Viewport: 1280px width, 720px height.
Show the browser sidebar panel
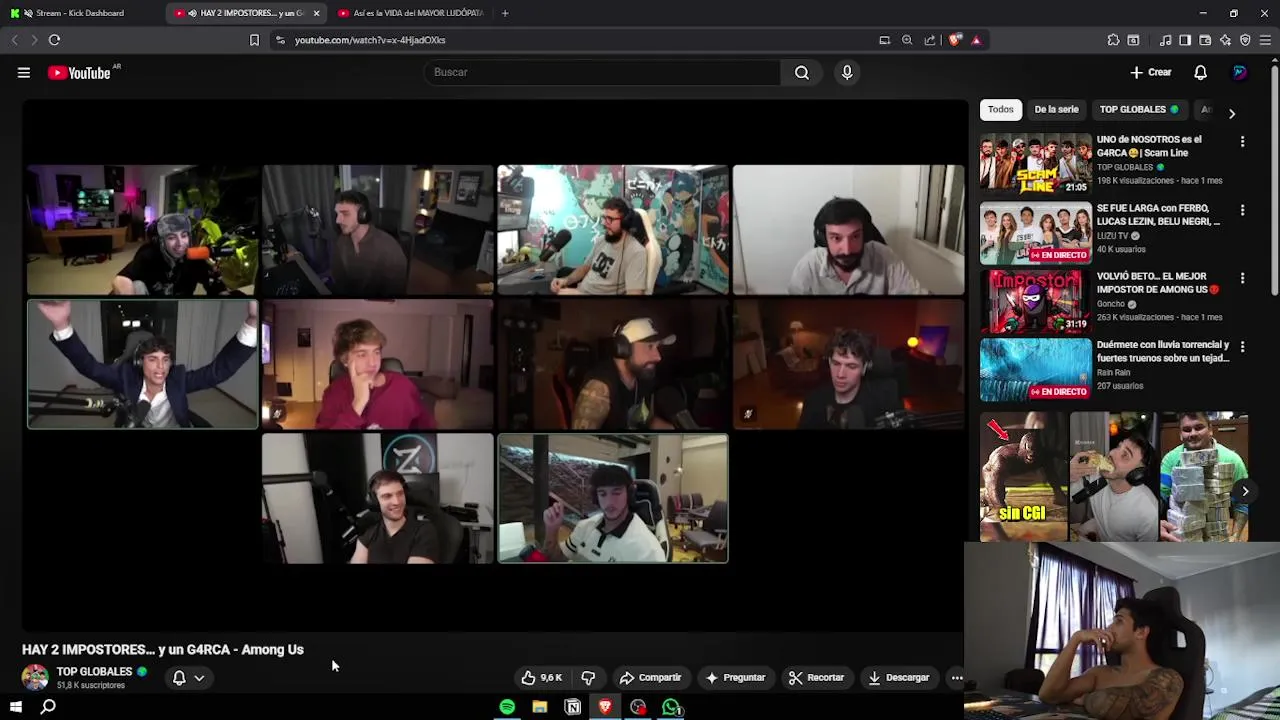(x=1185, y=40)
